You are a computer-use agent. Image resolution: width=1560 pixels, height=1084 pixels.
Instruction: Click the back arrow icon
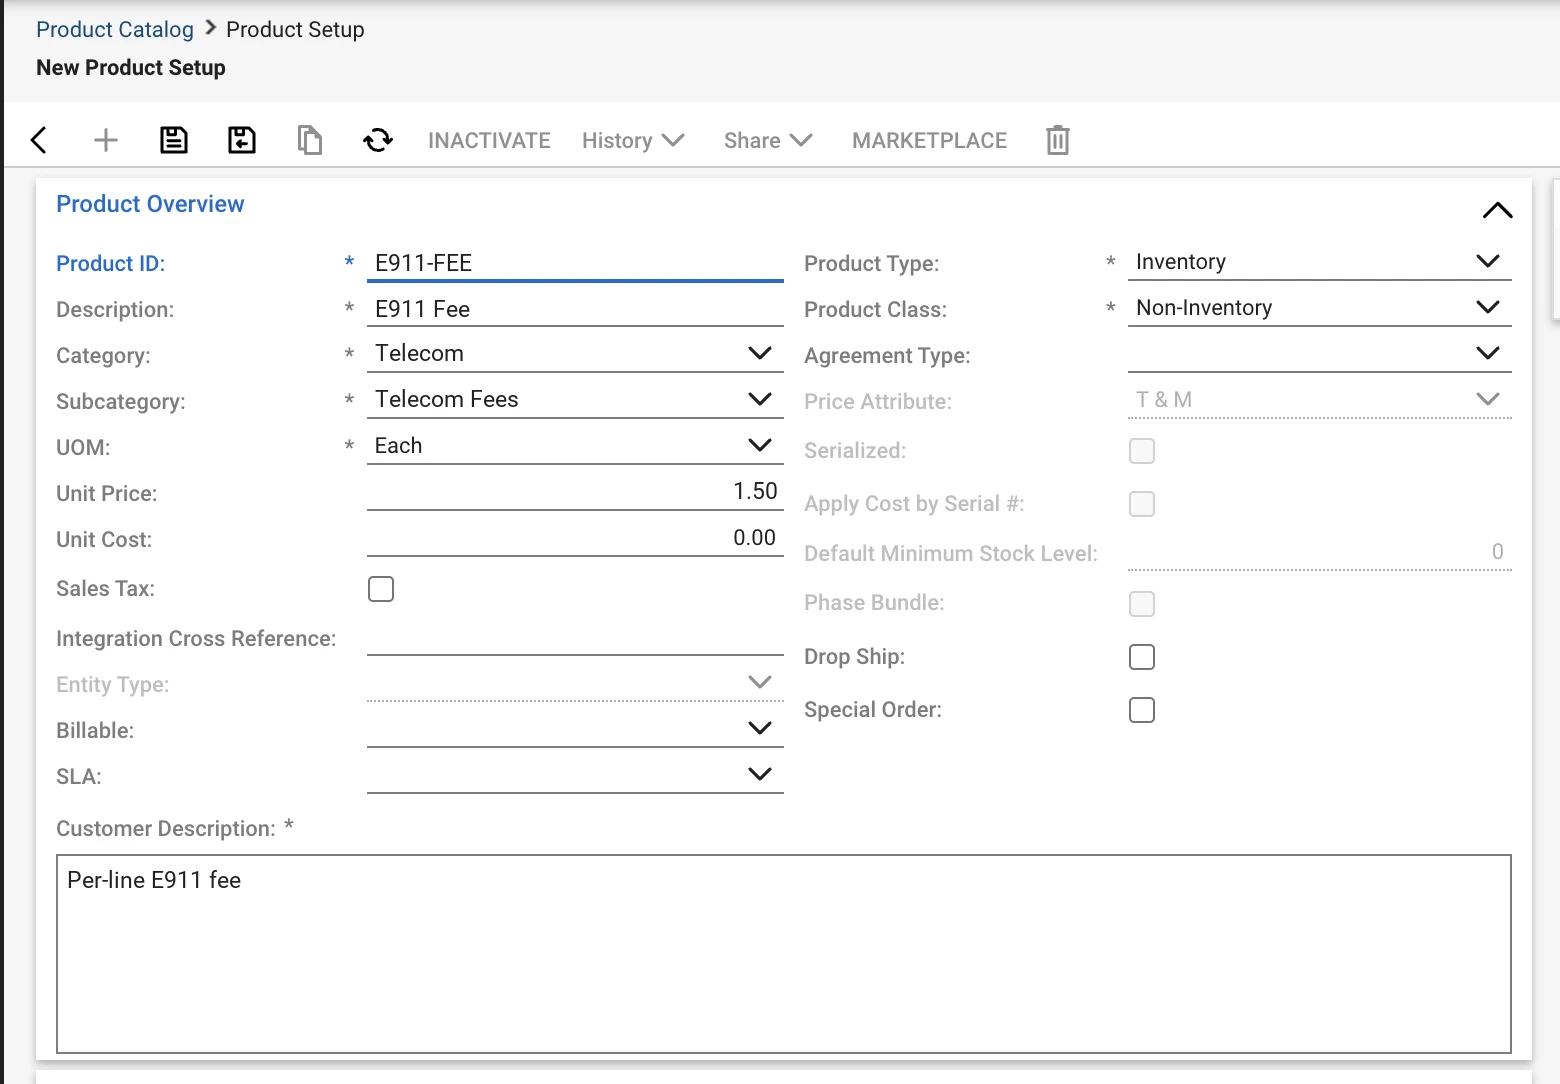tap(39, 140)
